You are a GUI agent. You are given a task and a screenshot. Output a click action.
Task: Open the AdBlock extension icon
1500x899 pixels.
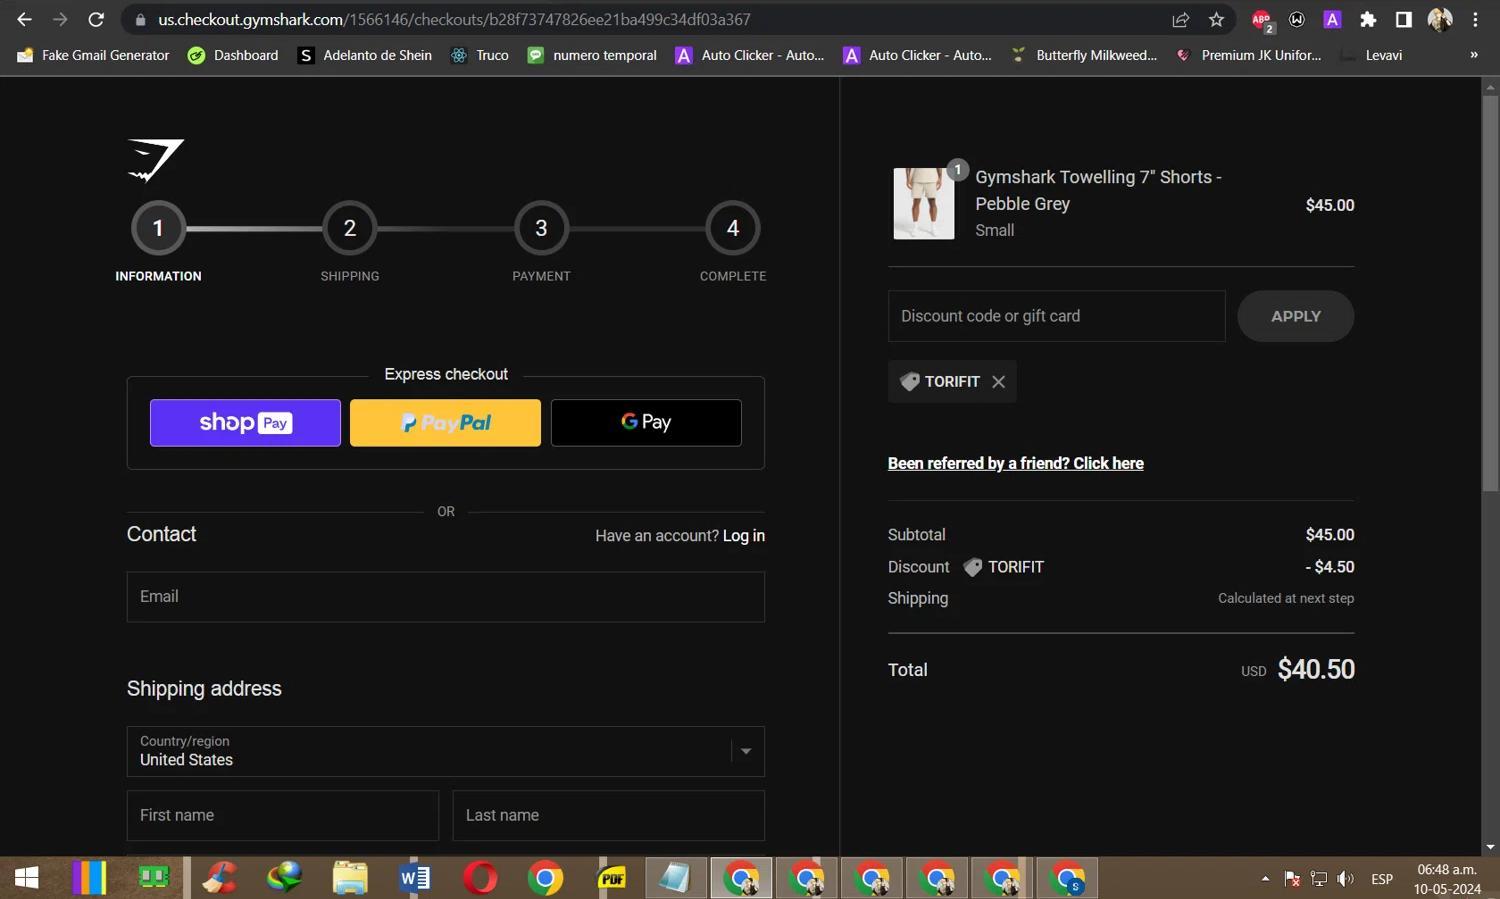(1262, 19)
